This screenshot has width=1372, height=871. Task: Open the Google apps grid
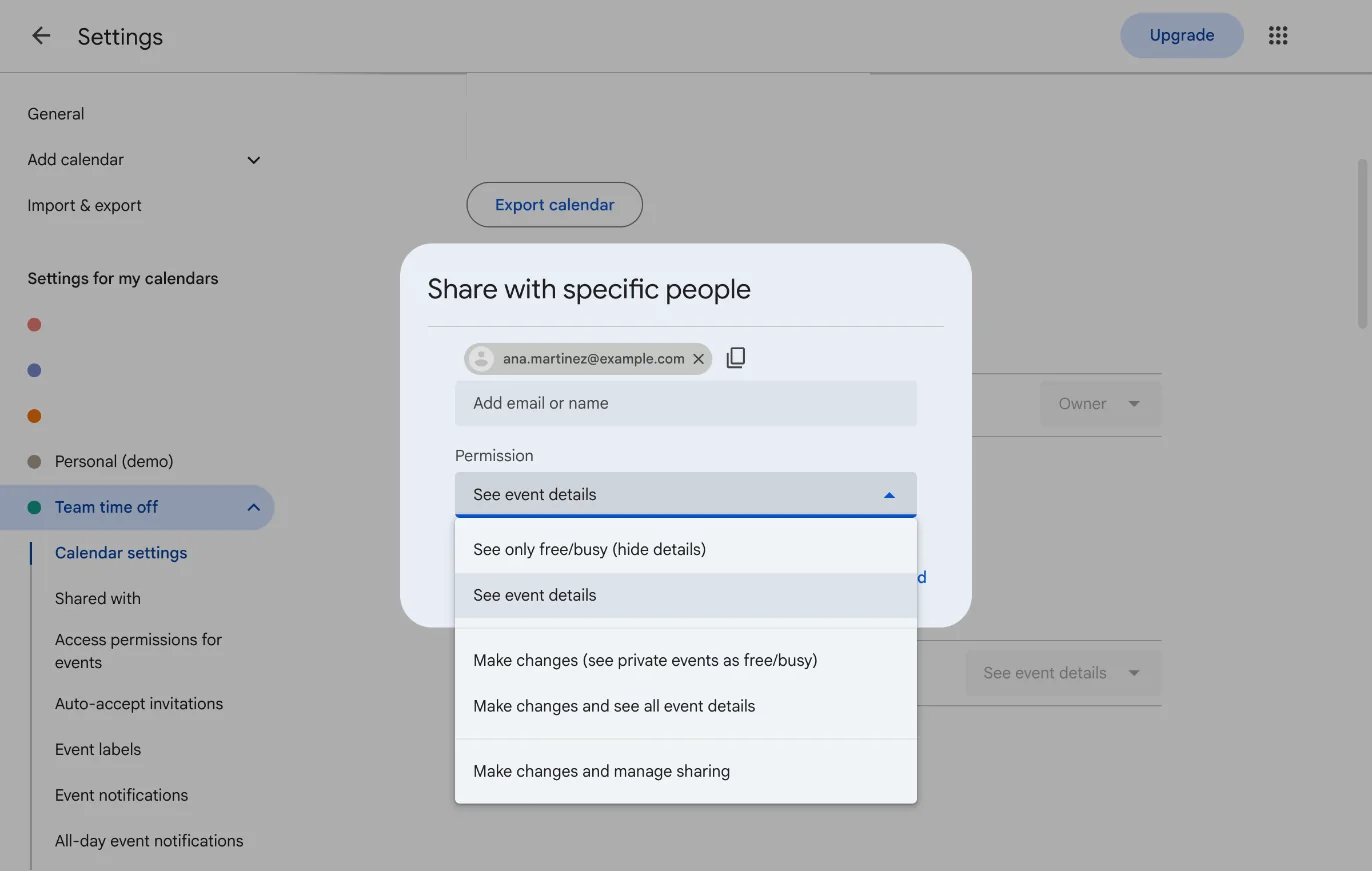[x=1277, y=36]
